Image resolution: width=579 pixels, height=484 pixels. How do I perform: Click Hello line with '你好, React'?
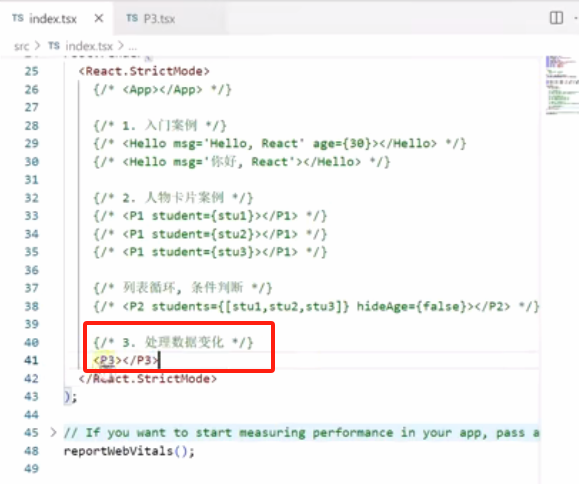(x=241, y=162)
